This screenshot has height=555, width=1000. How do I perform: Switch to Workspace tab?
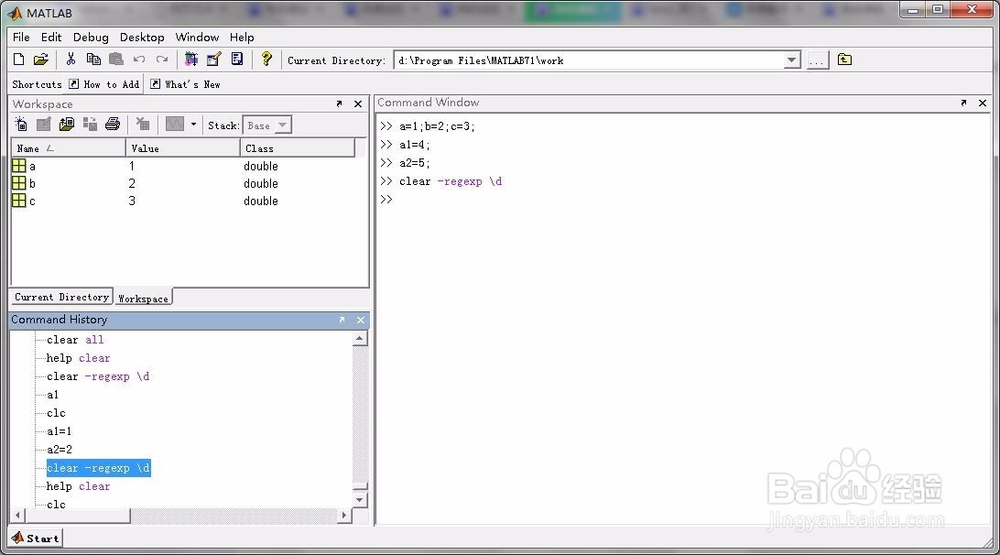pyautogui.click(x=143, y=298)
